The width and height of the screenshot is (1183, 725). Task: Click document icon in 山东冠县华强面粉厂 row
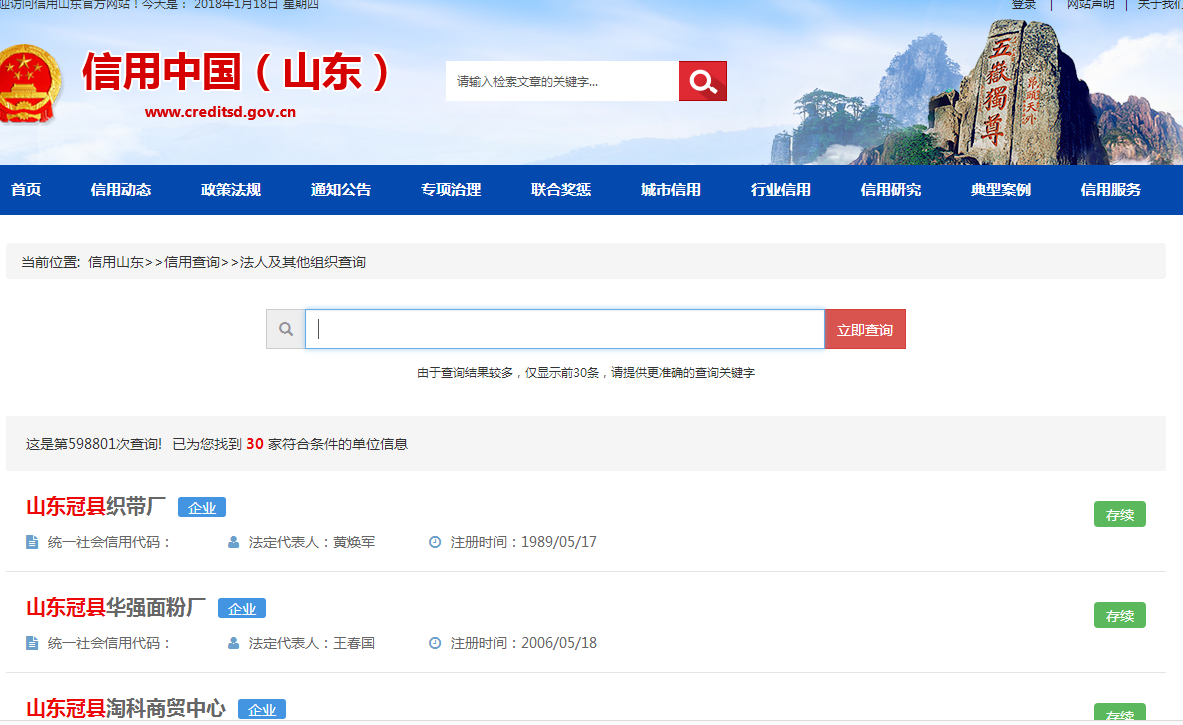pos(32,643)
